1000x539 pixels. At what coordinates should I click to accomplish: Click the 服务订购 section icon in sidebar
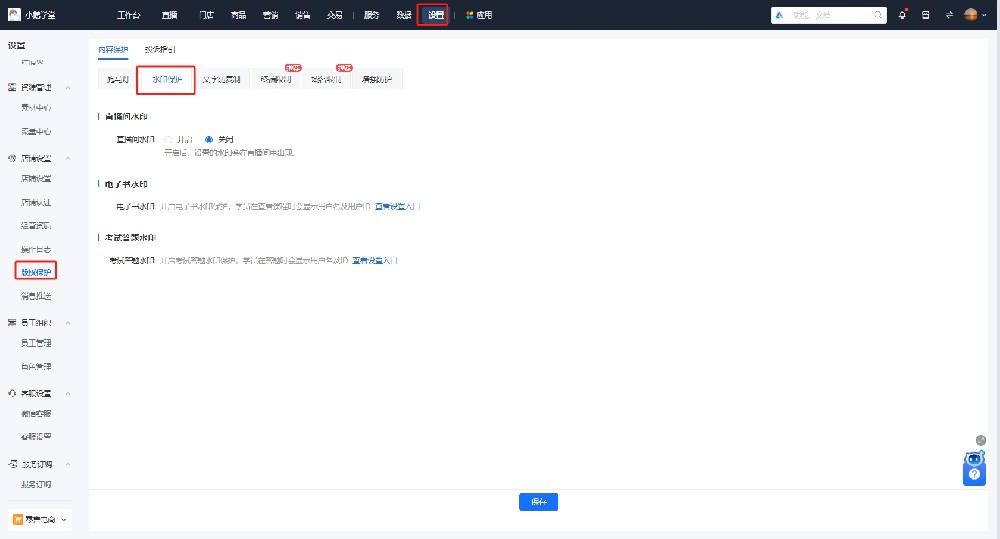(x=11, y=464)
